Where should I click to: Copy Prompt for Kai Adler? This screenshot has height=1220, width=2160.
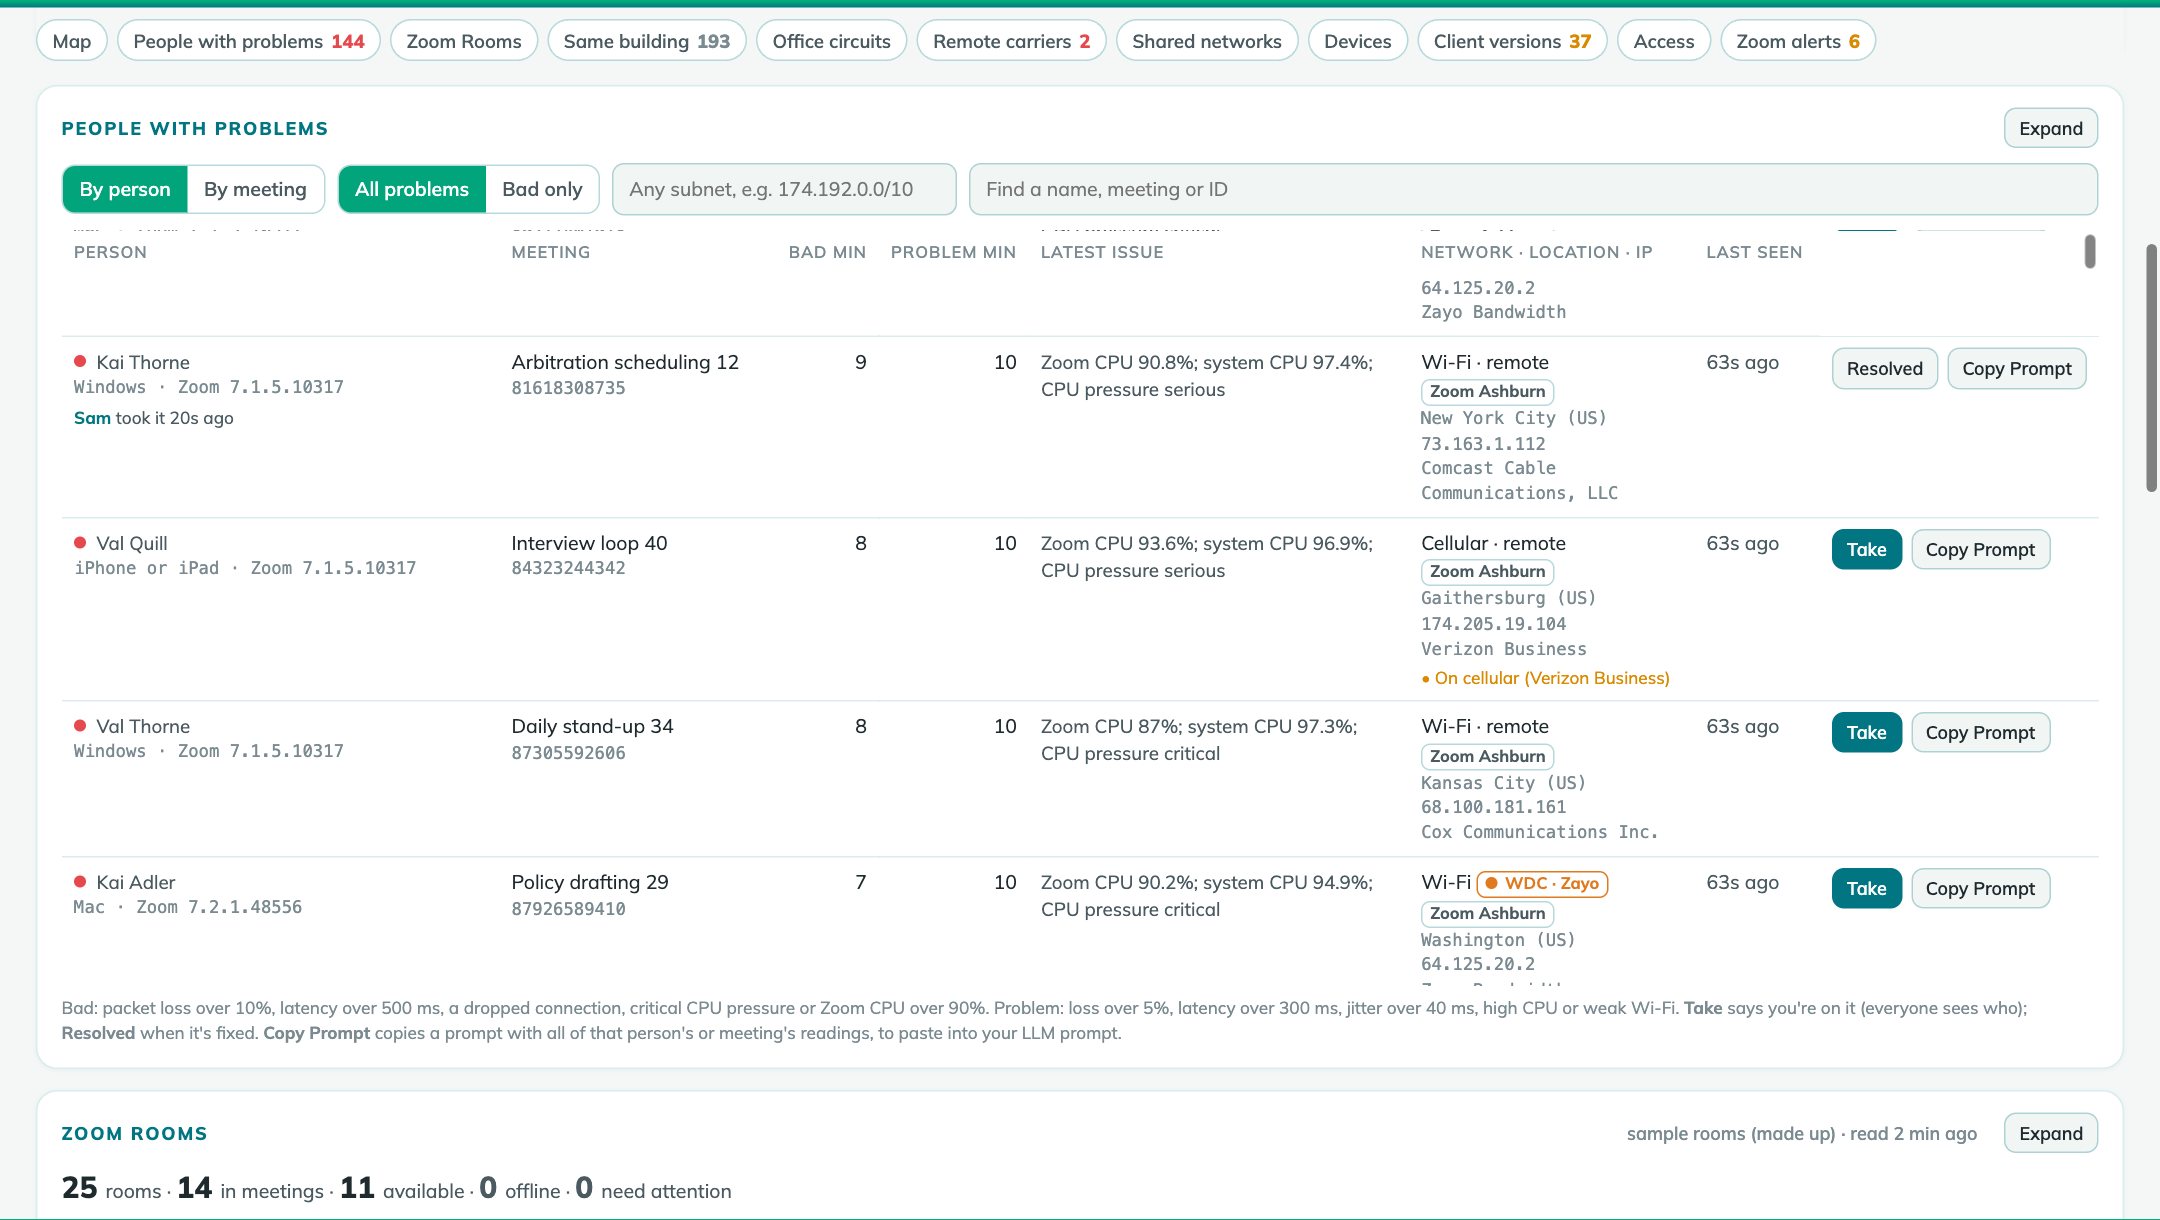1981,888
